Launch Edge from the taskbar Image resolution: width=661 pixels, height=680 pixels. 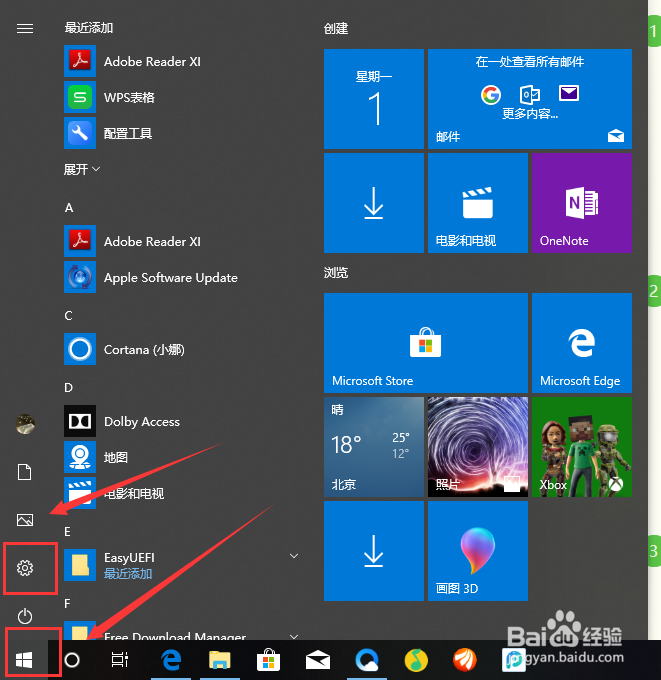click(171, 660)
